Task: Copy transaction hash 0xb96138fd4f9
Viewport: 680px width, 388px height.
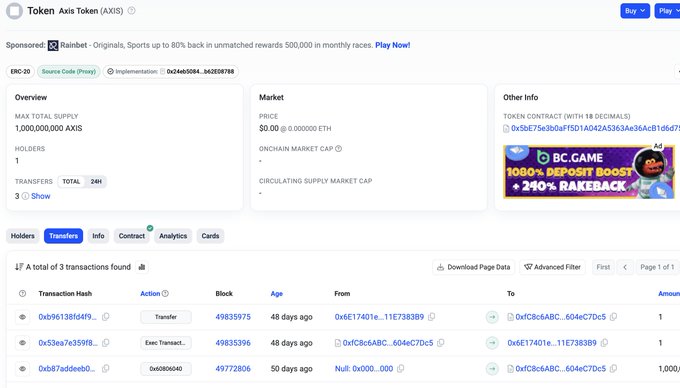Action: (105, 317)
